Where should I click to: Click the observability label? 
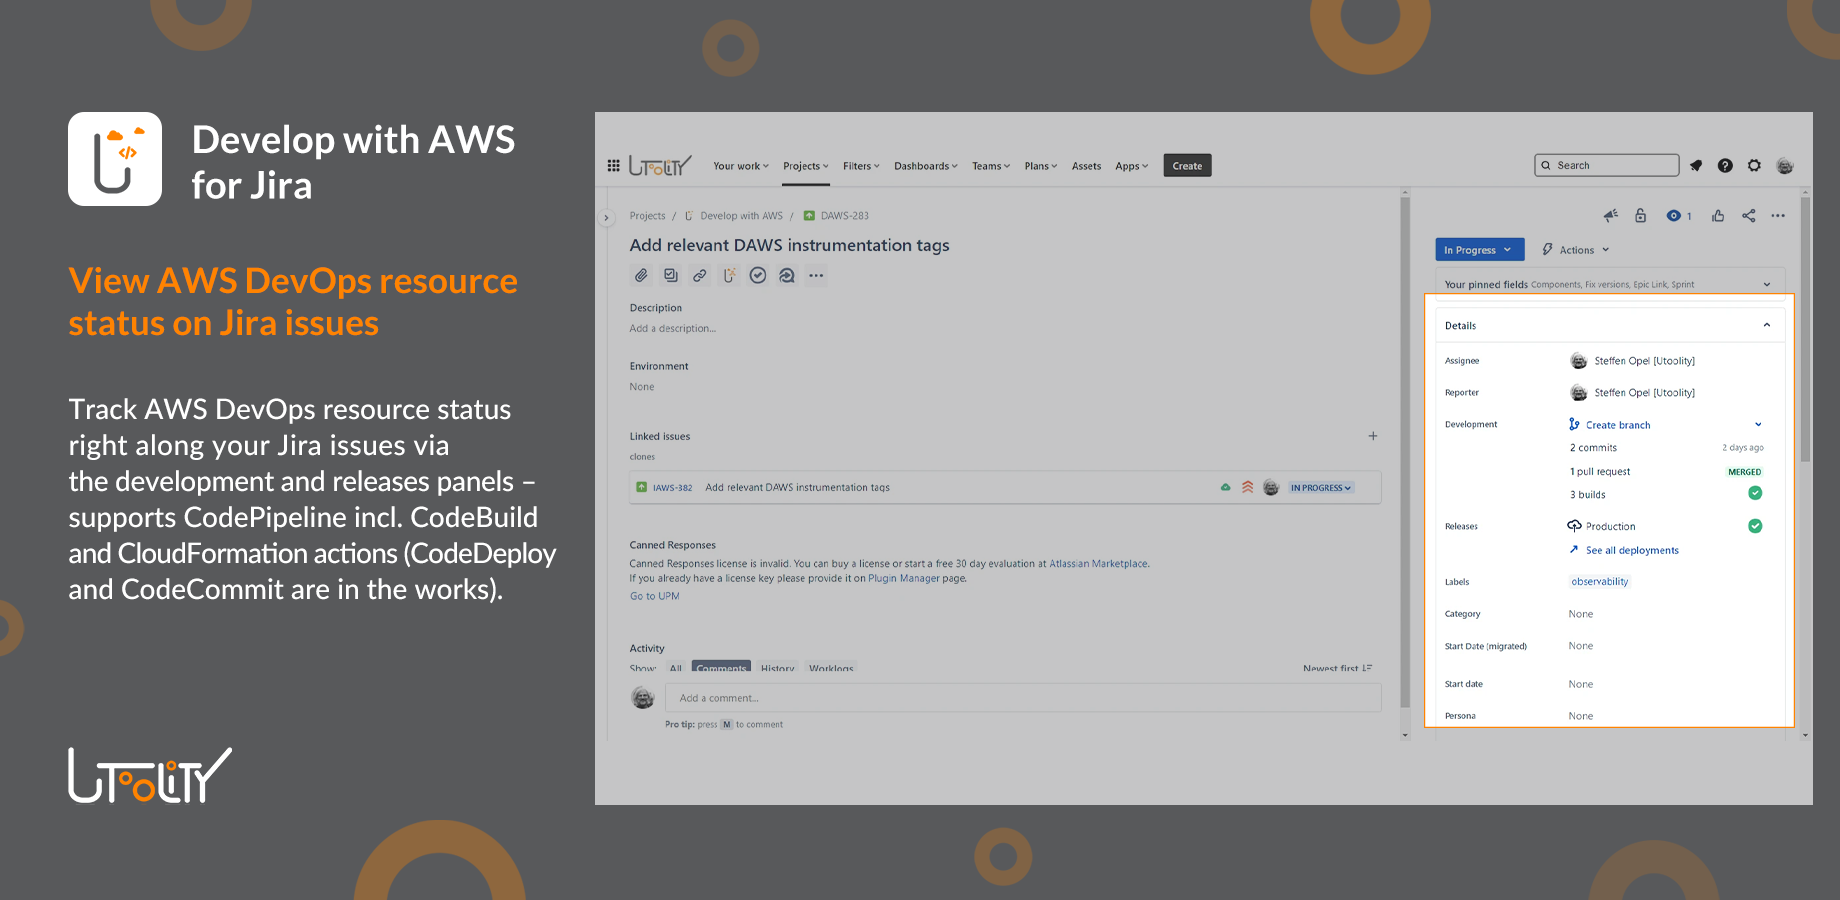pos(1600,582)
